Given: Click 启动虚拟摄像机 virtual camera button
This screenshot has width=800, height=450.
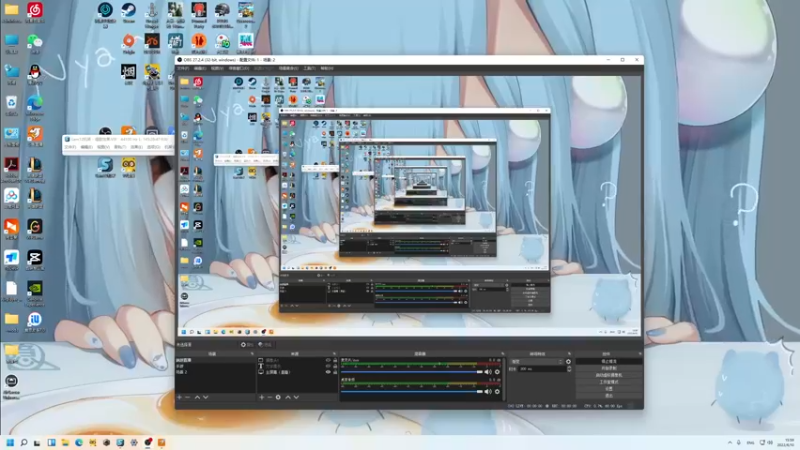Looking at the screenshot, I should click(x=609, y=375).
